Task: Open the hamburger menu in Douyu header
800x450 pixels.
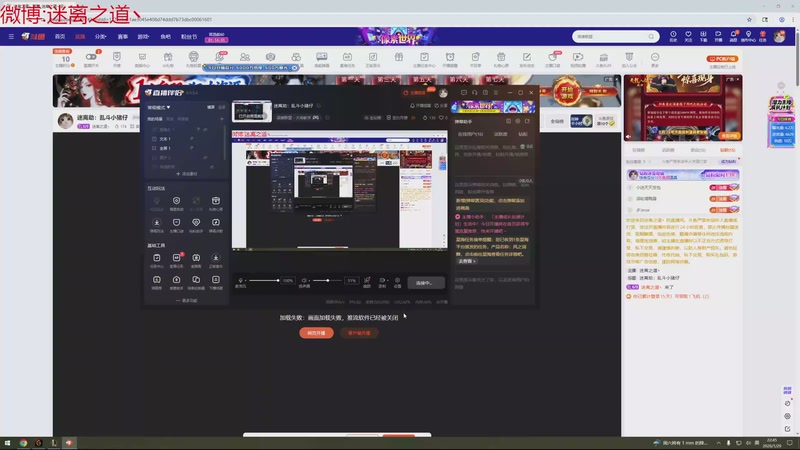Action: click(x=11, y=37)
